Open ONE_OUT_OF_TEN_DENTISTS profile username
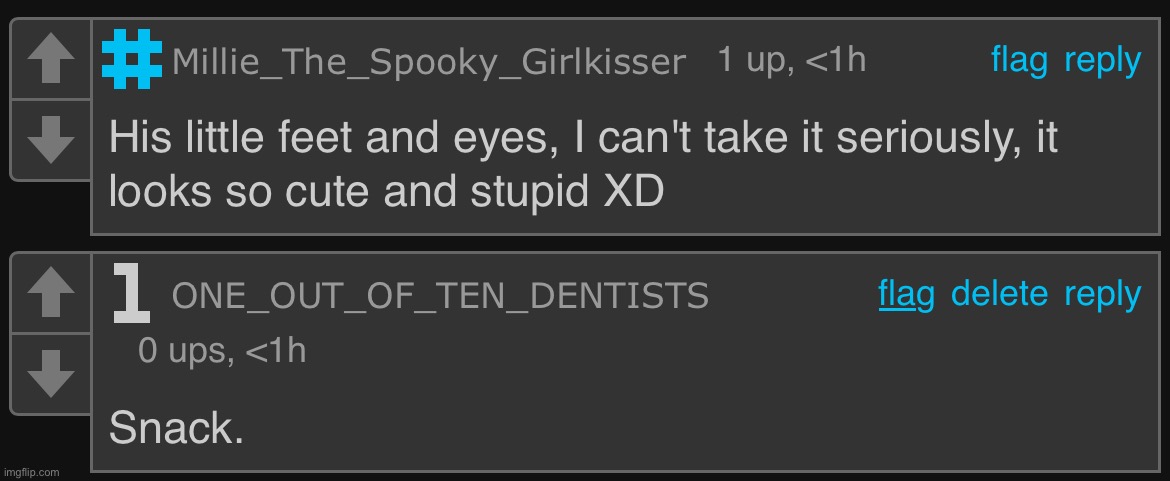The width and height of the screenshot is (1170, 481). coord(440,296)
